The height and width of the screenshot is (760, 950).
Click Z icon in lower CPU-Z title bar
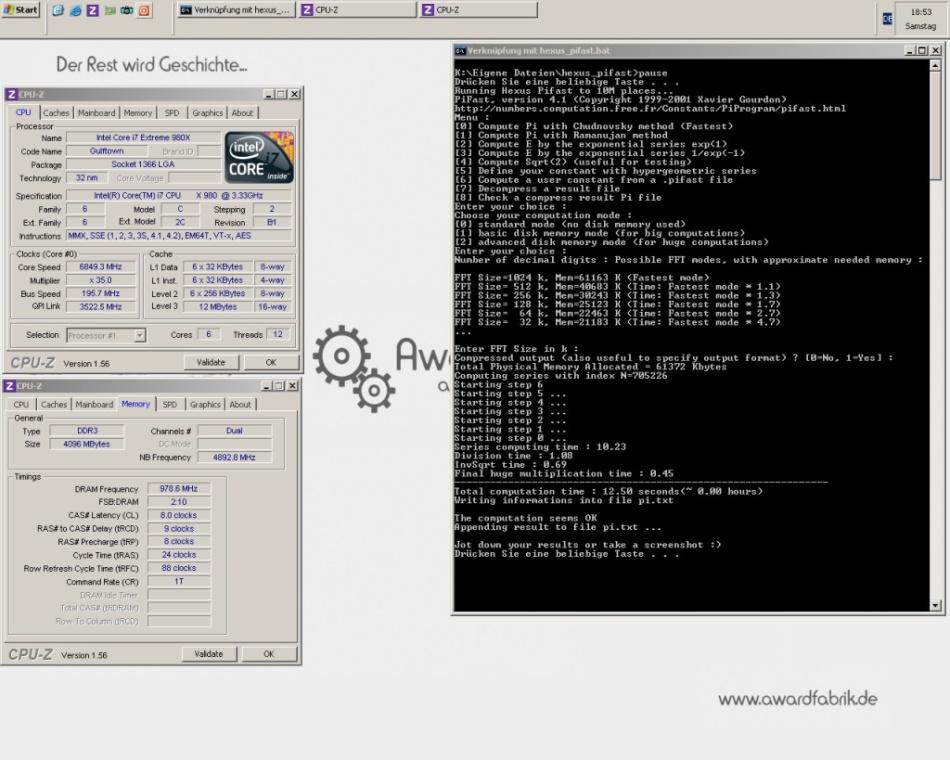[x=9, y=386]
